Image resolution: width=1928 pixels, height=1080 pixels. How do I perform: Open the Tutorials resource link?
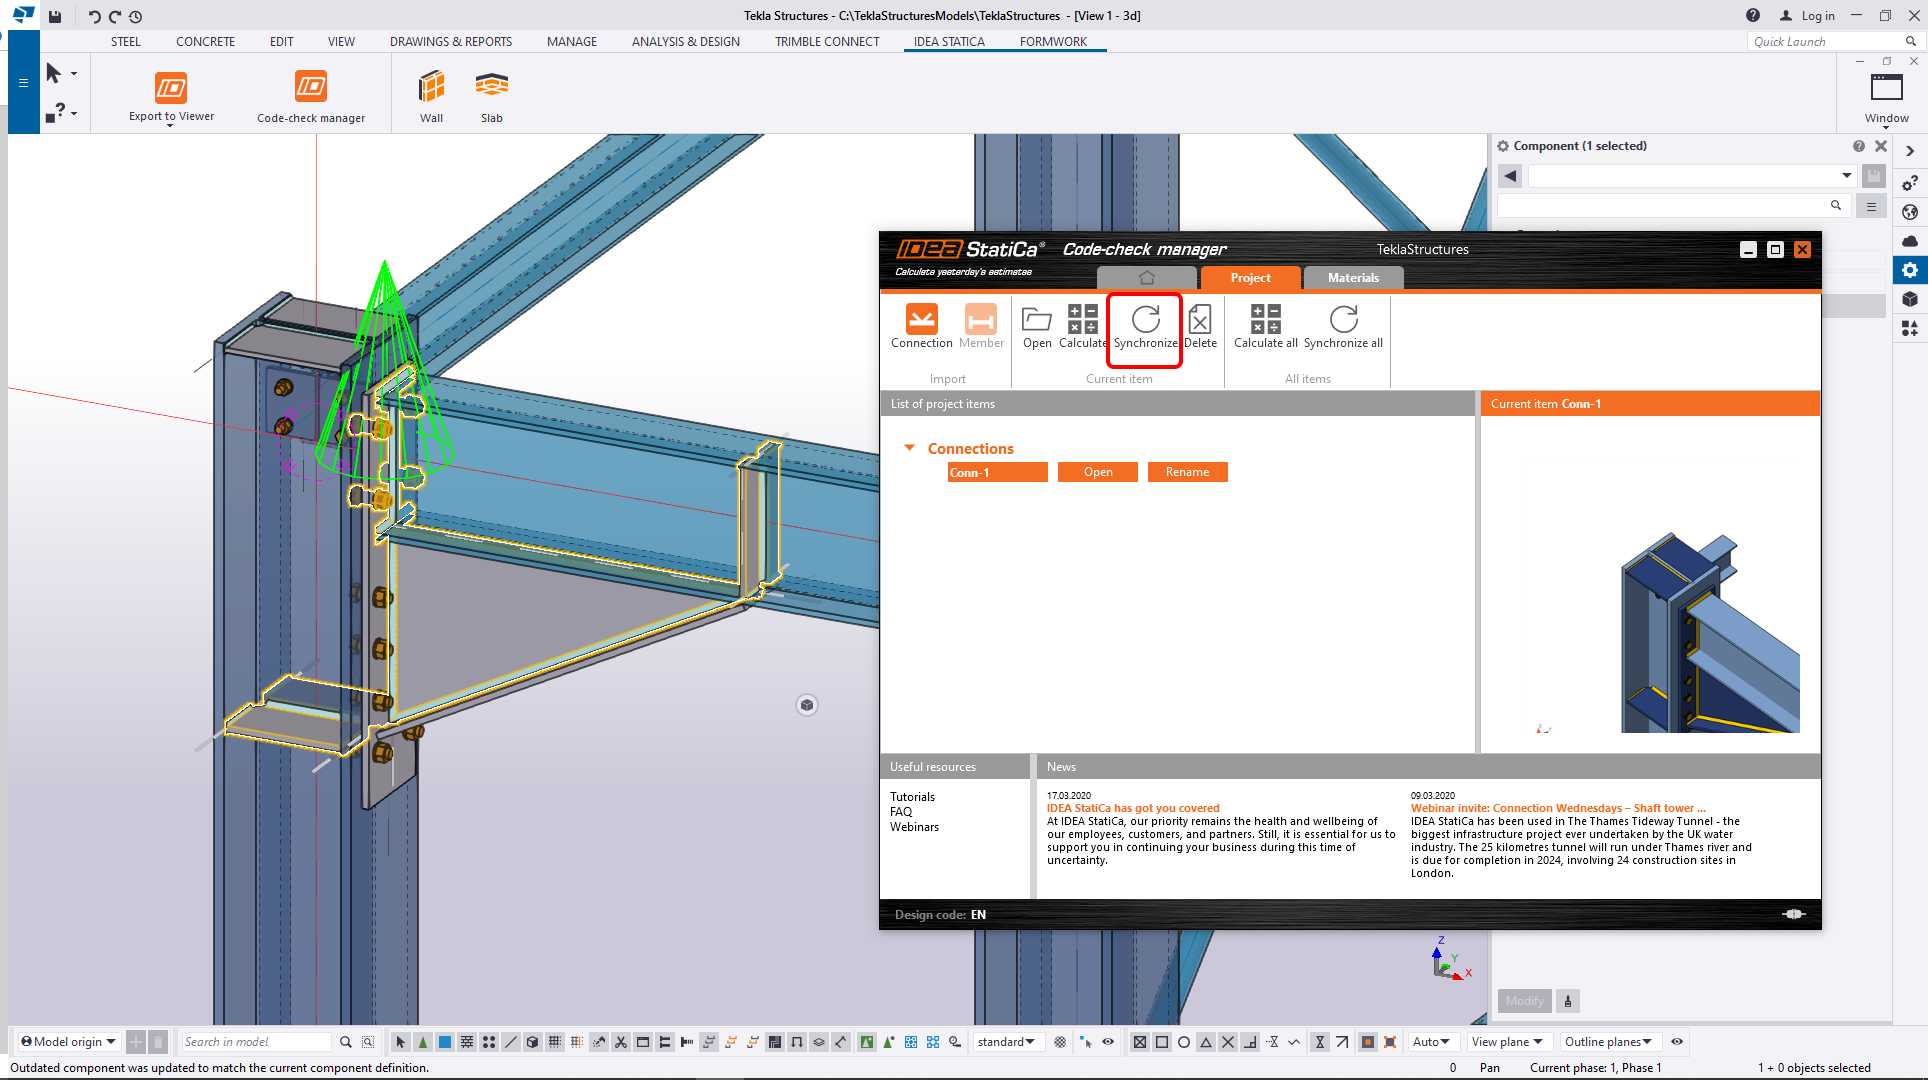click(912, 797)
